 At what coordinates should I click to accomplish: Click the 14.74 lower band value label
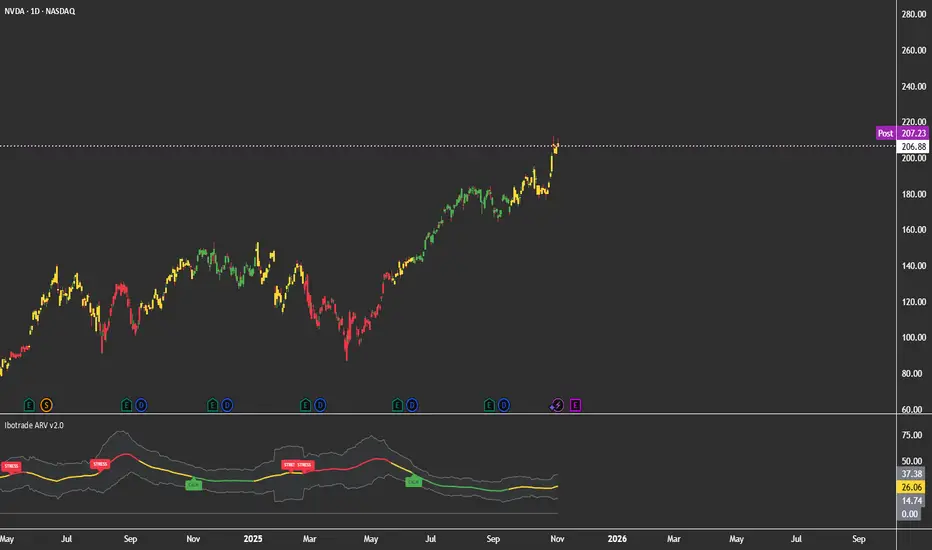click(x=911, y=501)
